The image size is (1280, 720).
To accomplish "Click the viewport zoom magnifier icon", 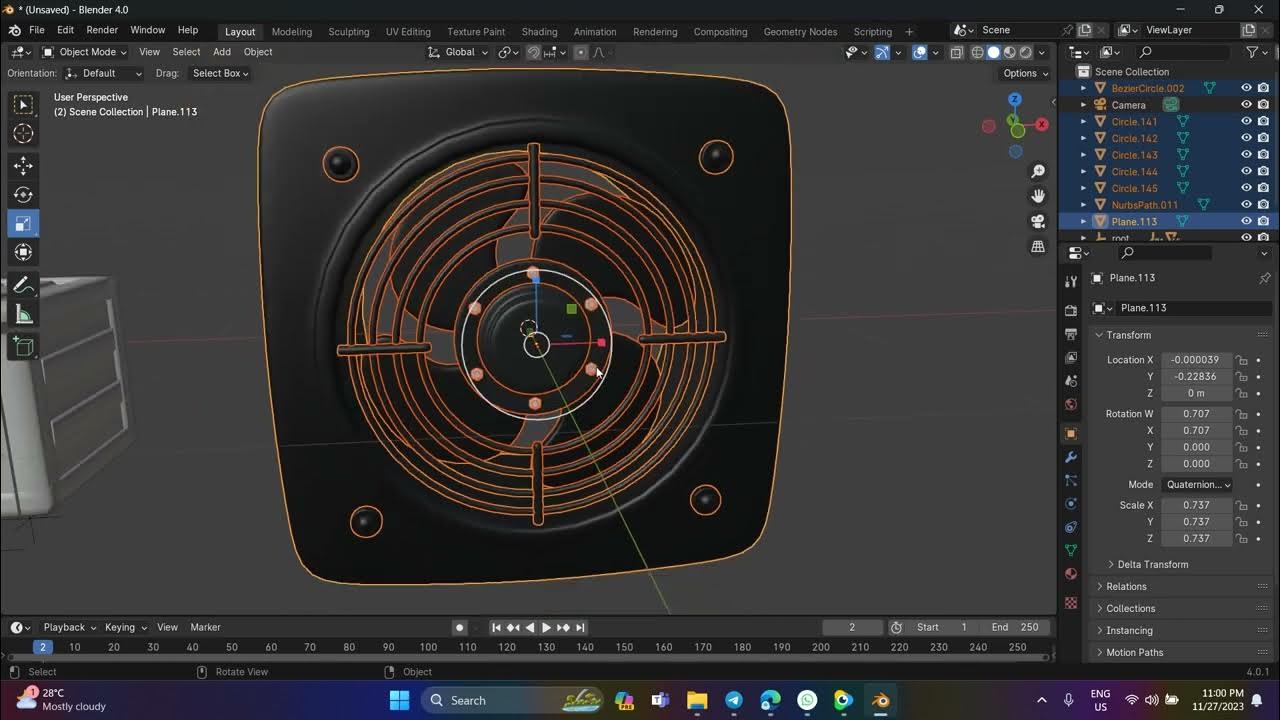I will 1038,172.
